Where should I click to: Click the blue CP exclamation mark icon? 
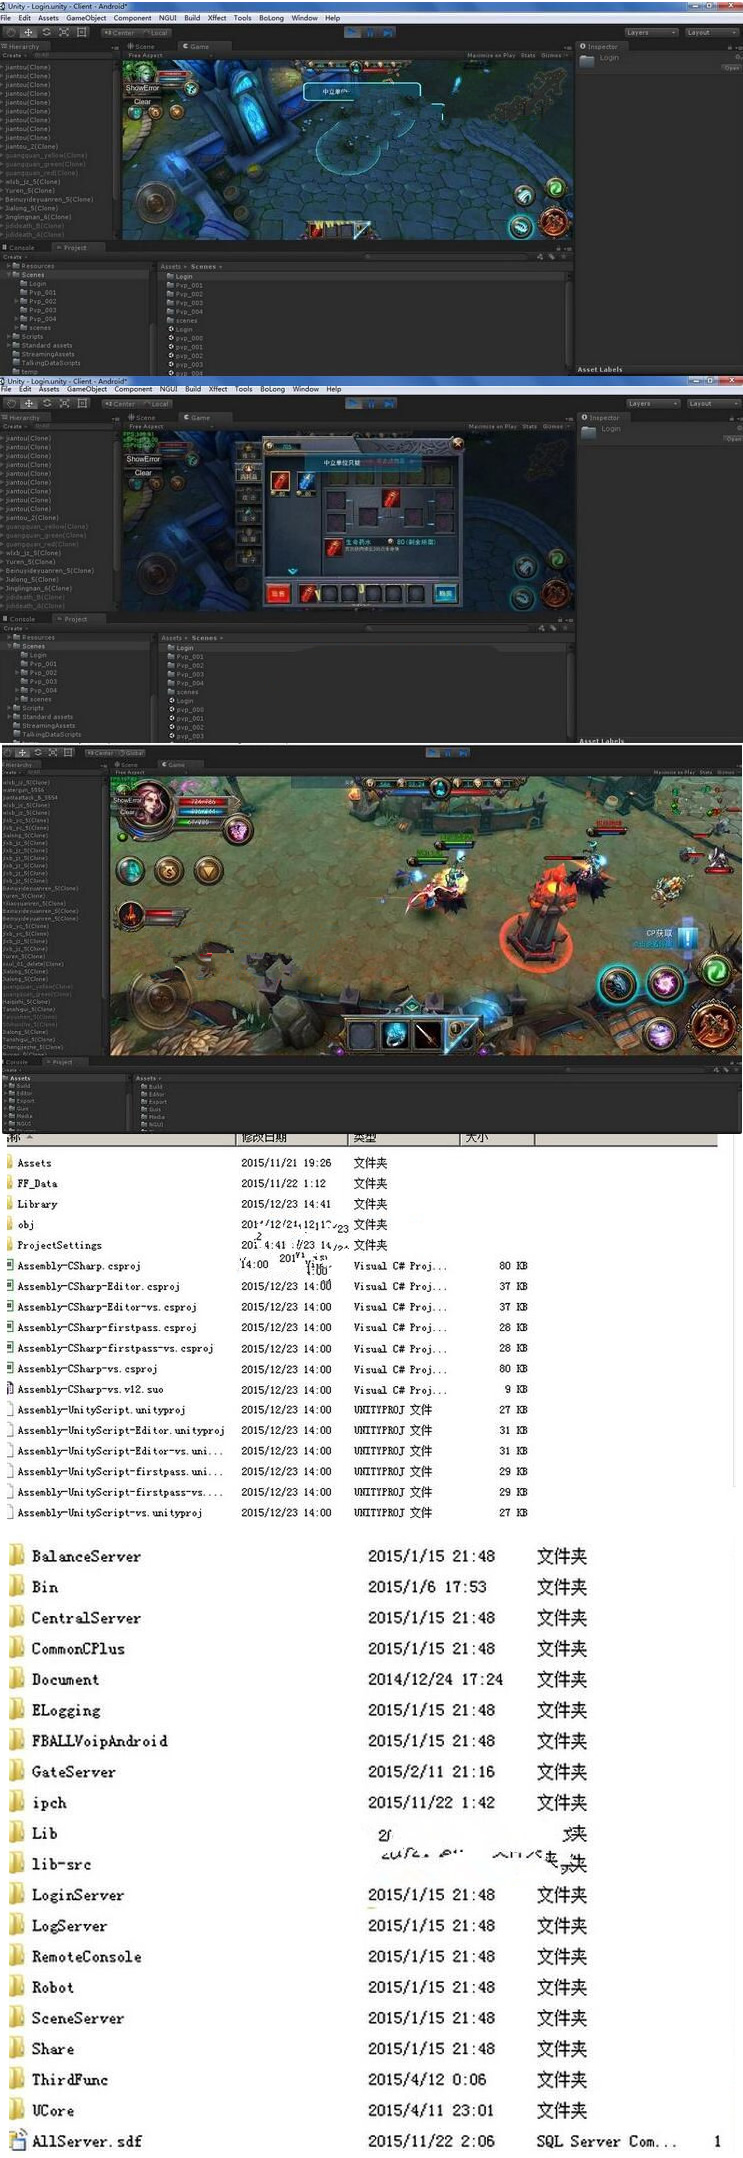point(688,938)
